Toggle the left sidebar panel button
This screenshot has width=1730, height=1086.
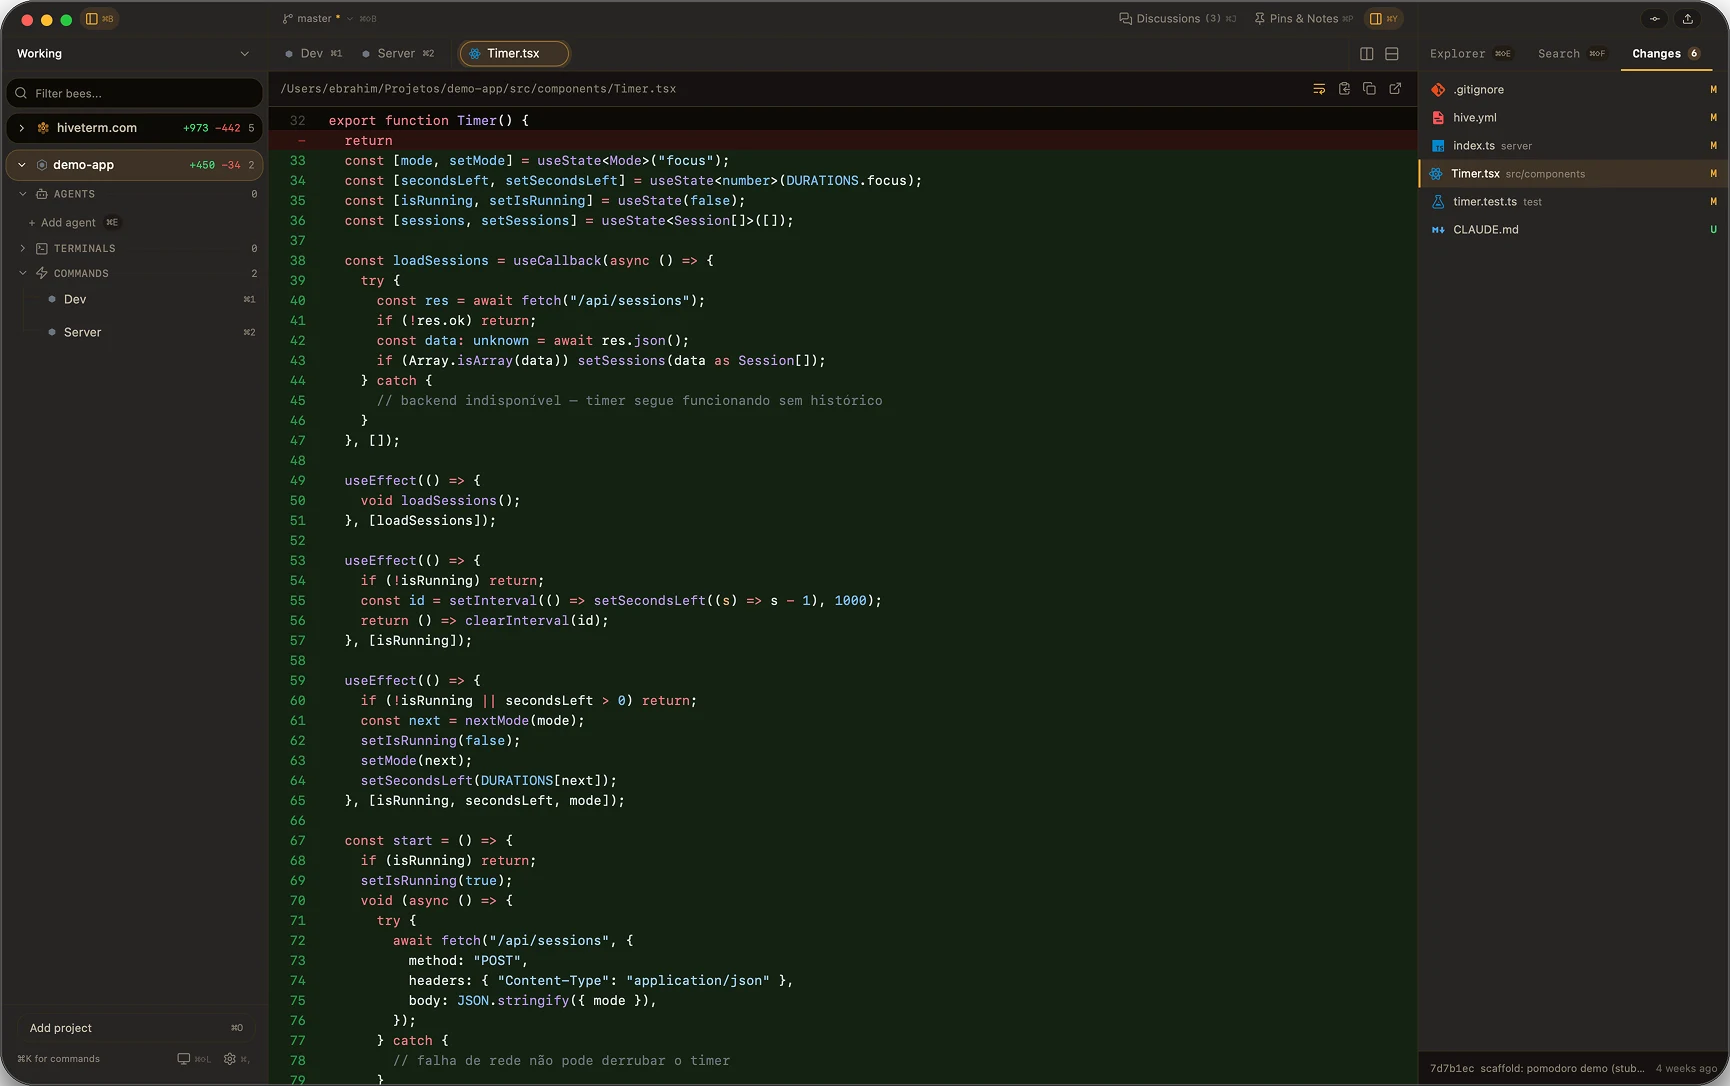99,19
